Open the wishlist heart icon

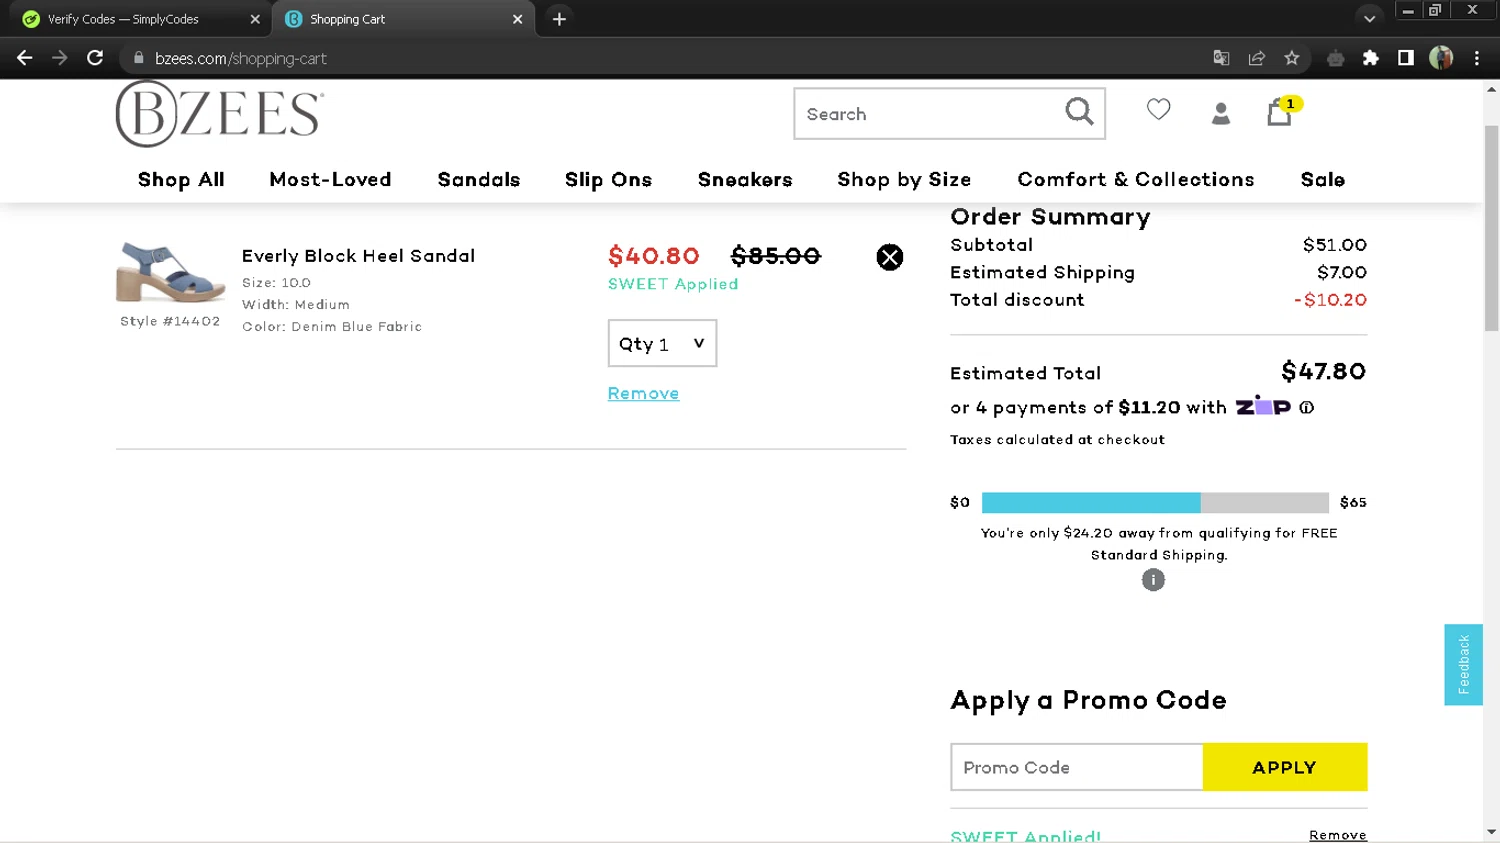click(x=1158, y=109)
